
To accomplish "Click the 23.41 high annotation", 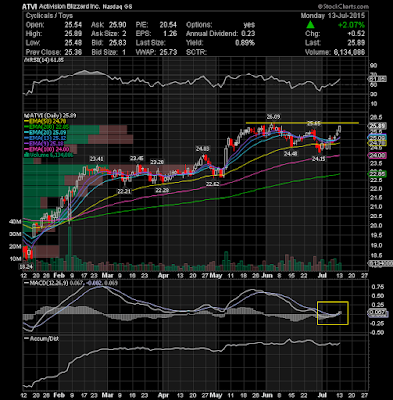I will (x=96, y=159).
